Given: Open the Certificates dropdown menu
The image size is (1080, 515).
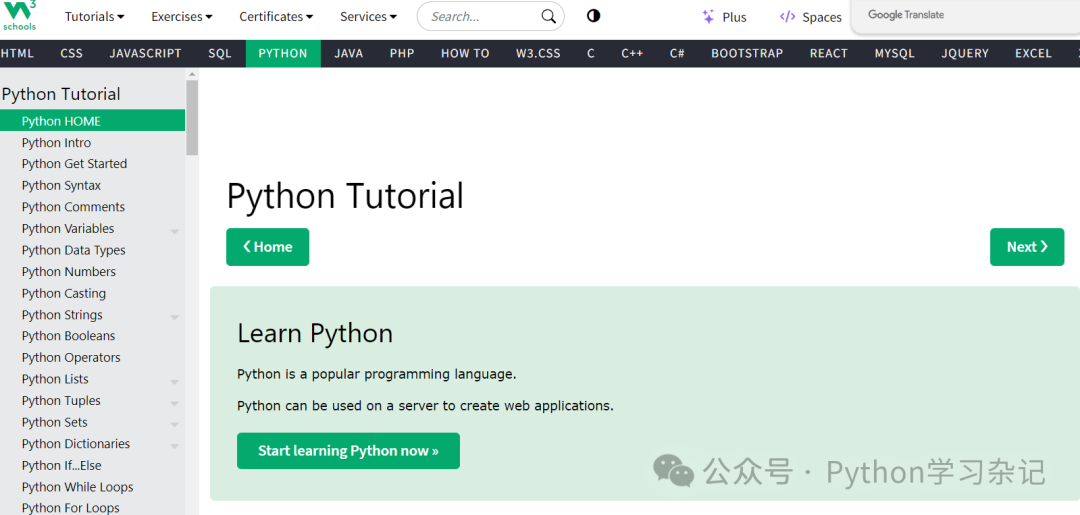Looking at the screenshot, I should [x=276, y=17].
